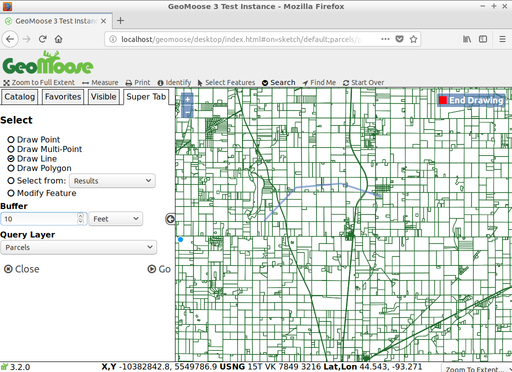Reload the current page
512x372 pixels.
click(42, 39)
